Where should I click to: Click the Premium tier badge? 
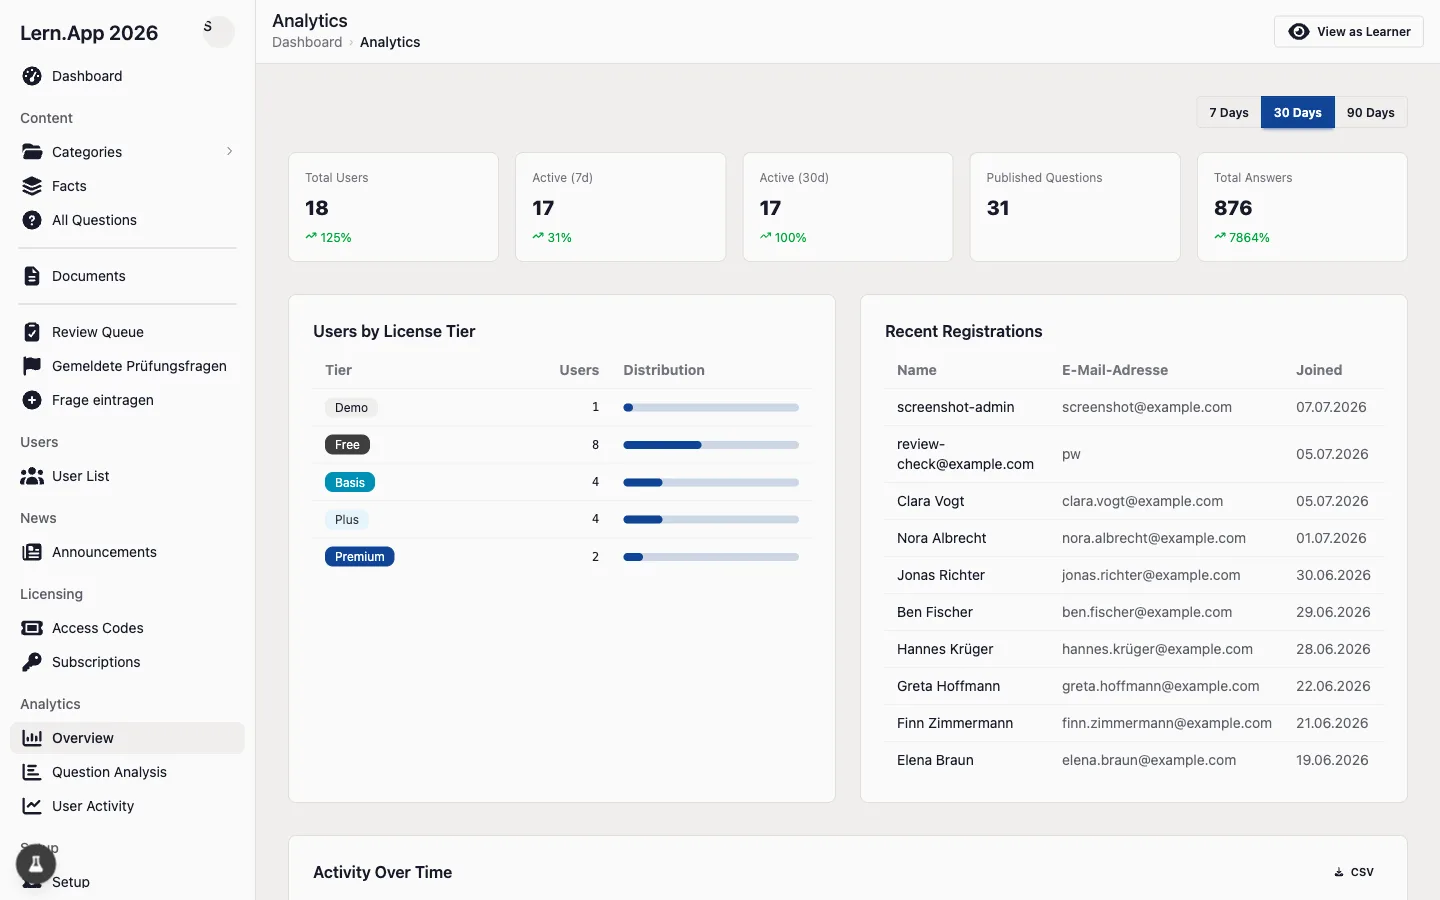360,557
